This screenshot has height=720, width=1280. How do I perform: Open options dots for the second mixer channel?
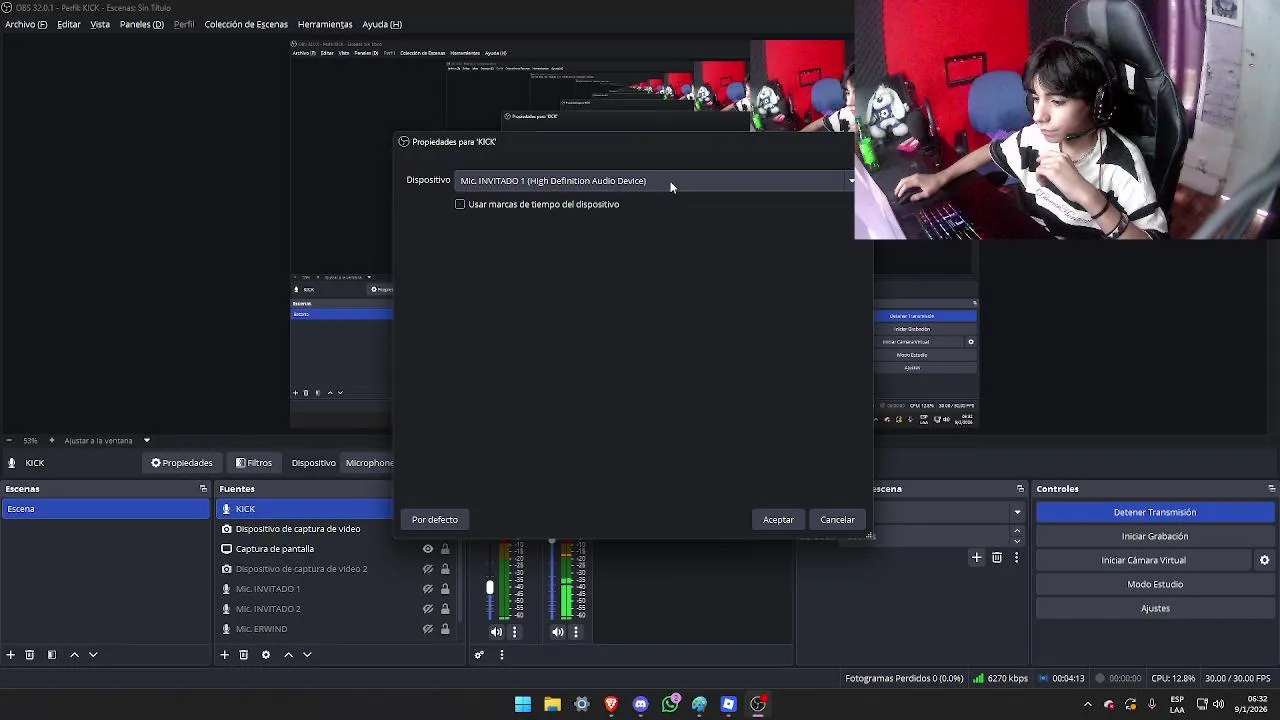(x=576, y=631)
